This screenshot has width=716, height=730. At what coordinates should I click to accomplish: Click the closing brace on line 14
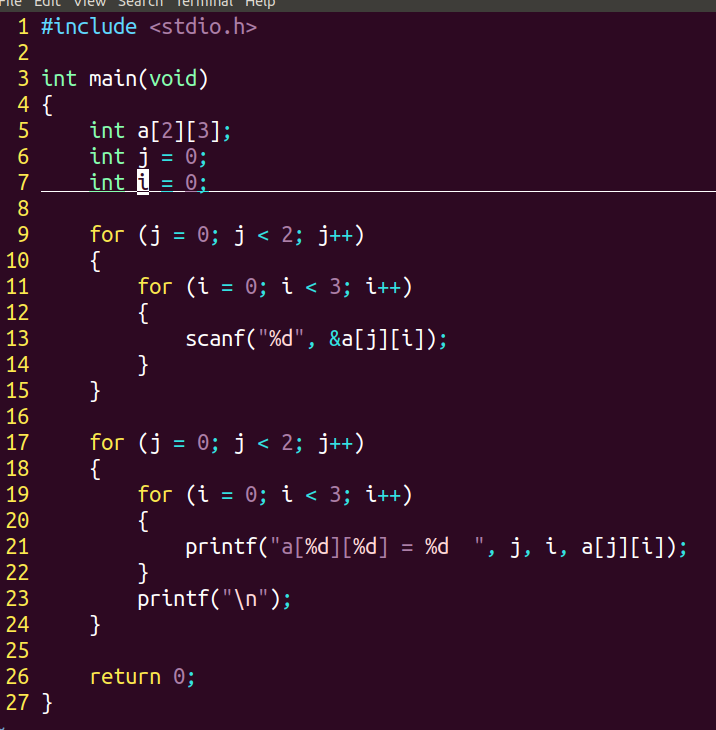(x=143, y=365)
